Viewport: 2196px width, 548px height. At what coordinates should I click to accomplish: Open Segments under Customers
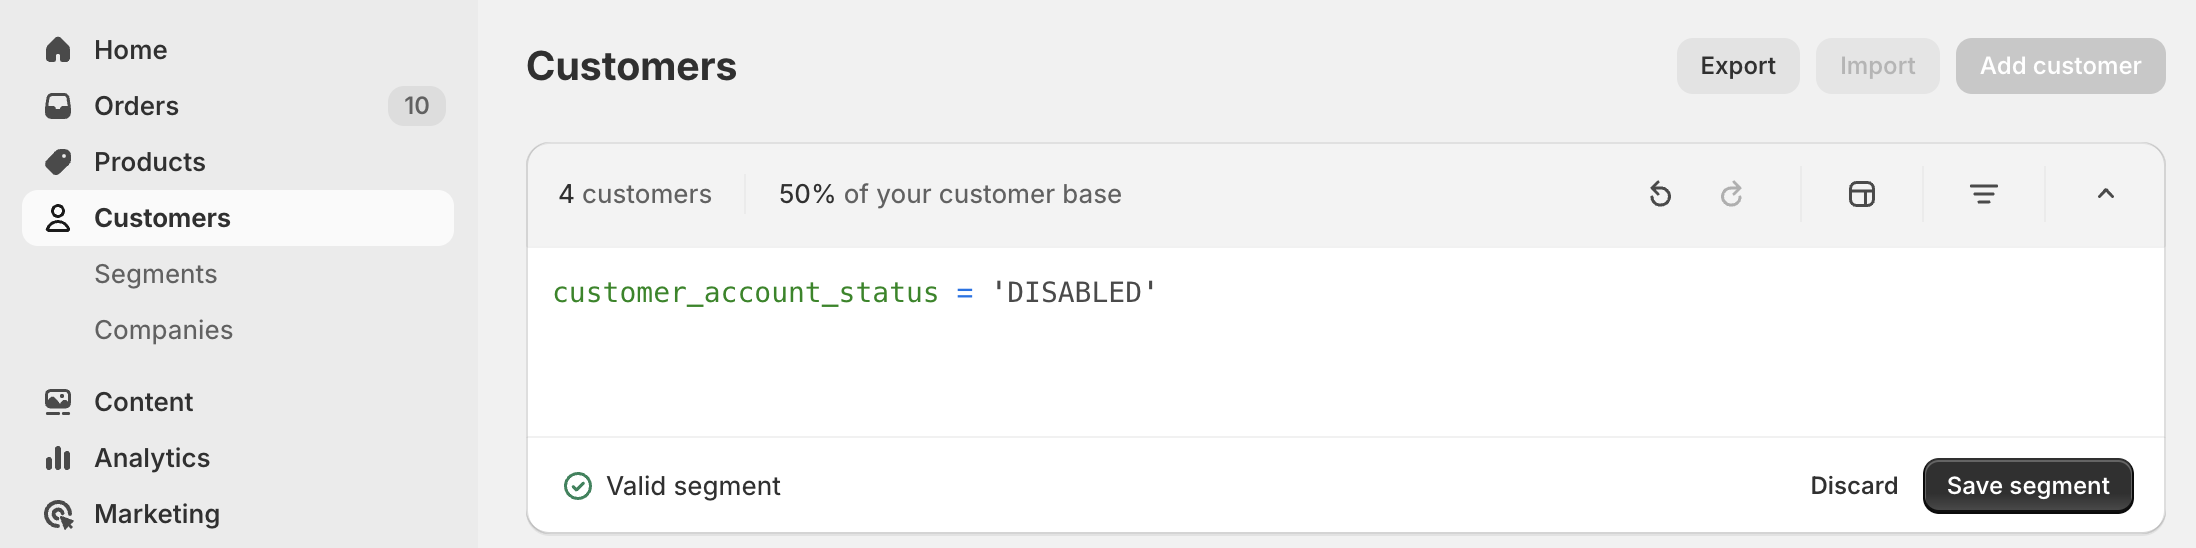(x=156, y=274)
